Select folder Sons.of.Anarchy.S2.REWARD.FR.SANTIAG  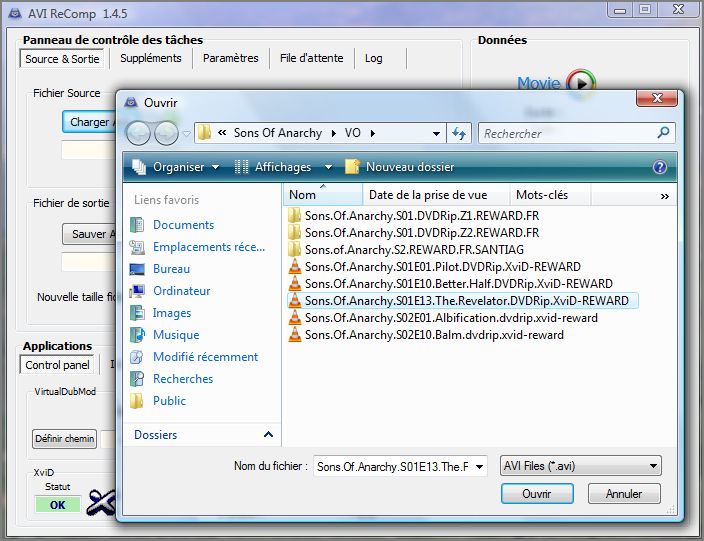(x=414, y=250)
